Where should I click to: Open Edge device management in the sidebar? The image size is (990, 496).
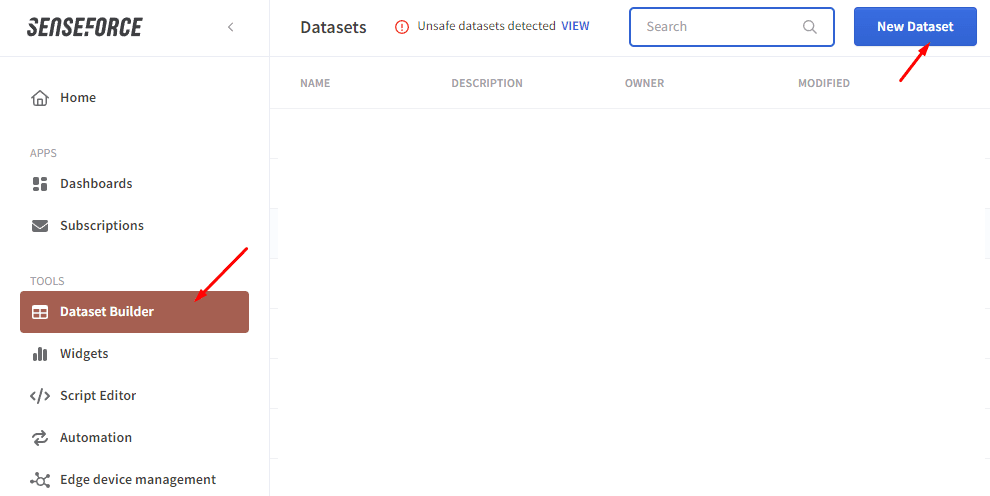134,480
